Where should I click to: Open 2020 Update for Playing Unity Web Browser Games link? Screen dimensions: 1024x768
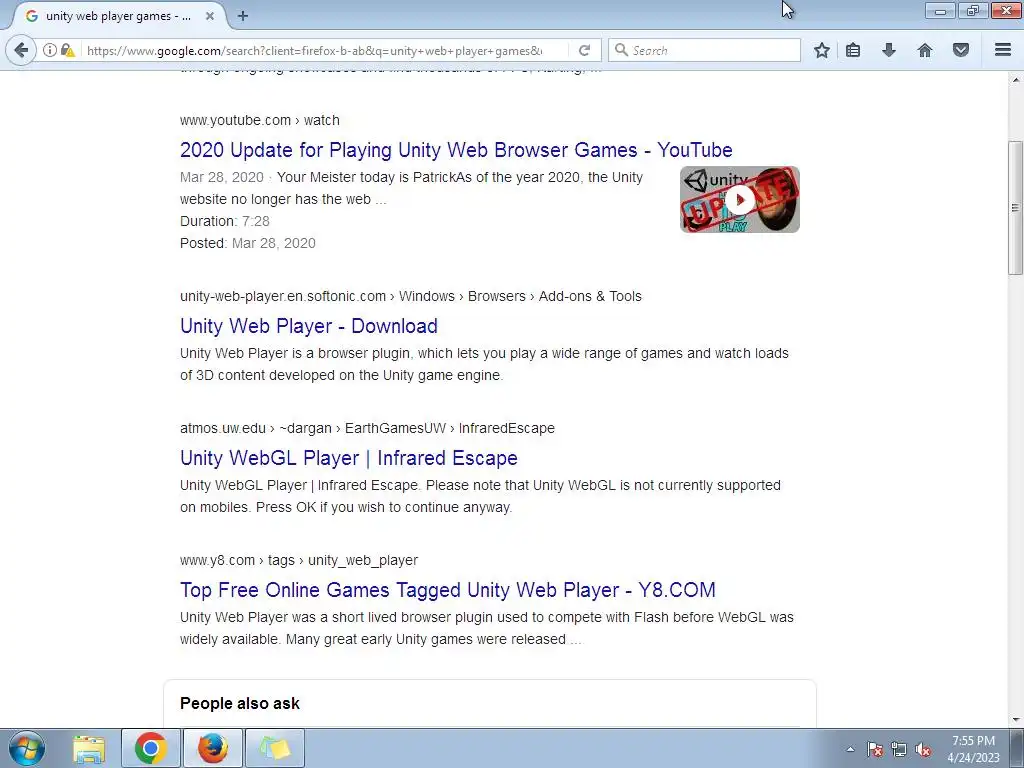tap(456, 150)
